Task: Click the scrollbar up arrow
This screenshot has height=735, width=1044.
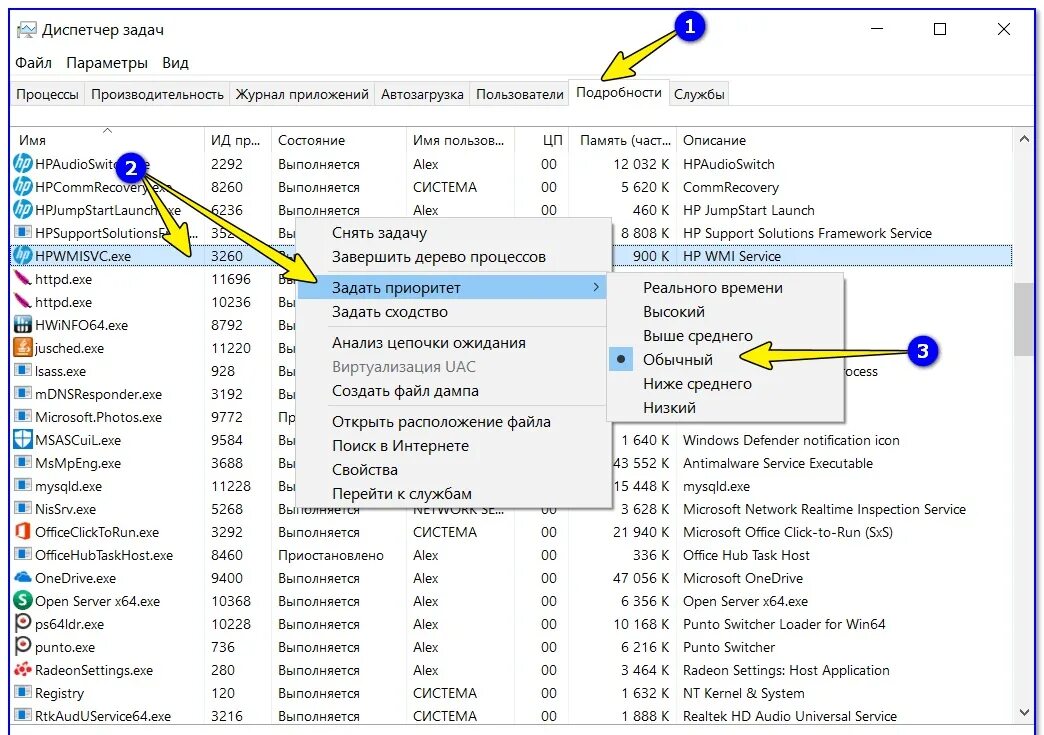Action: 1024,139
